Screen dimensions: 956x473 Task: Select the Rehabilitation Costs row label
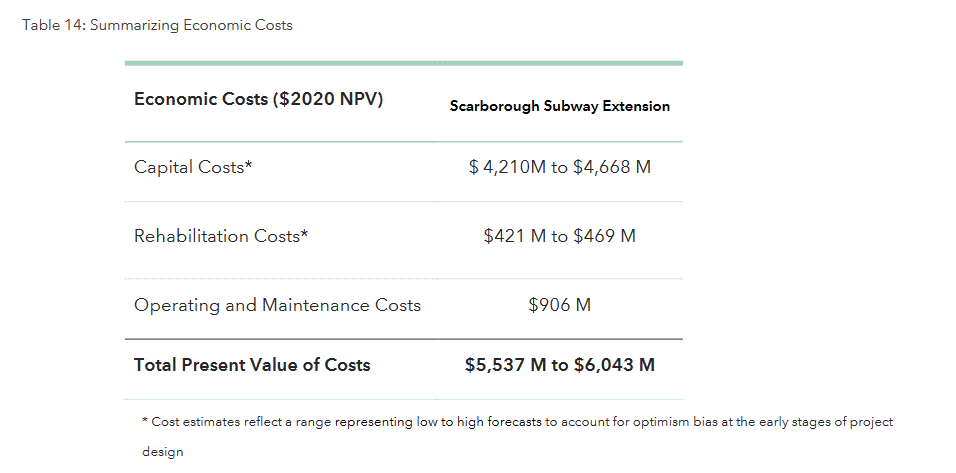(221, 236)
